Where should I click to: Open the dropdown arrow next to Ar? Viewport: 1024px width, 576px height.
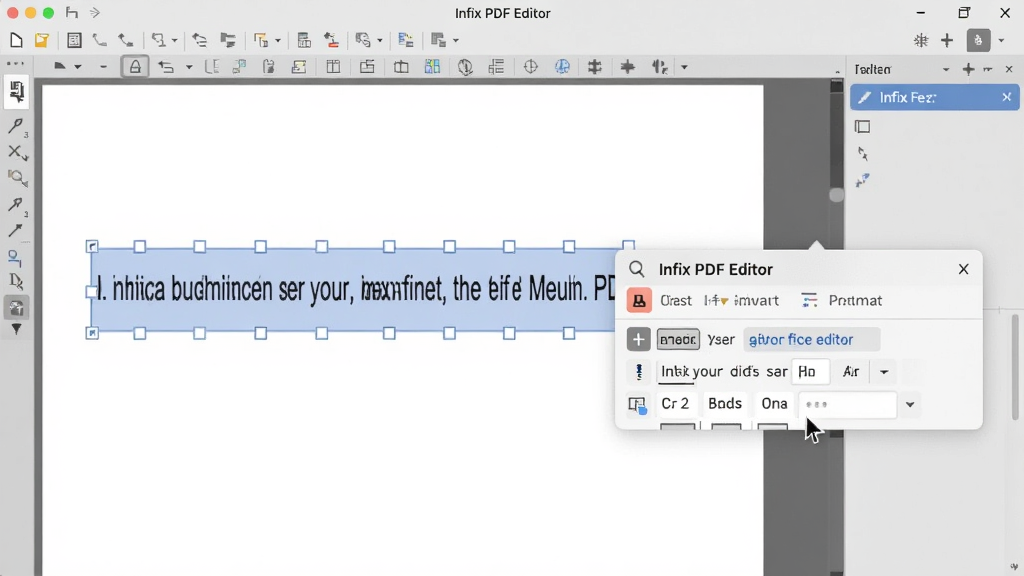coord(884,372)
